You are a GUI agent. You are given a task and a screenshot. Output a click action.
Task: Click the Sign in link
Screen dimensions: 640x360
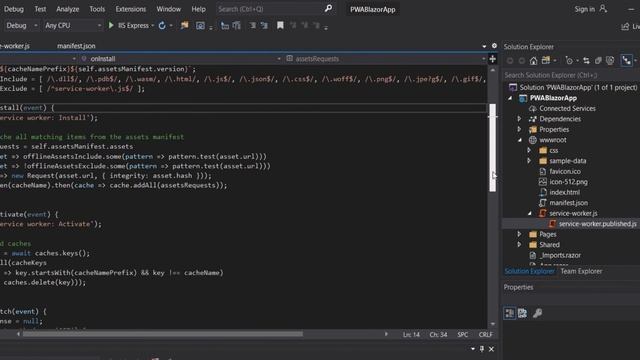584,9
